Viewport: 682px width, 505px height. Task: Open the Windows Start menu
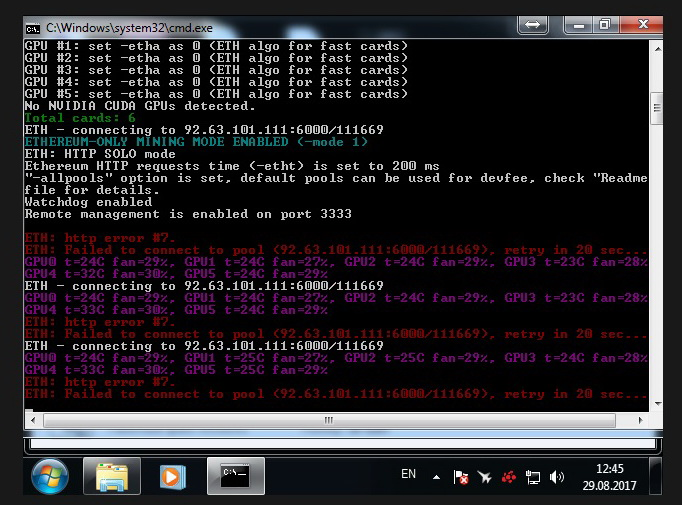pyautogui.click(x=50, y=477)
